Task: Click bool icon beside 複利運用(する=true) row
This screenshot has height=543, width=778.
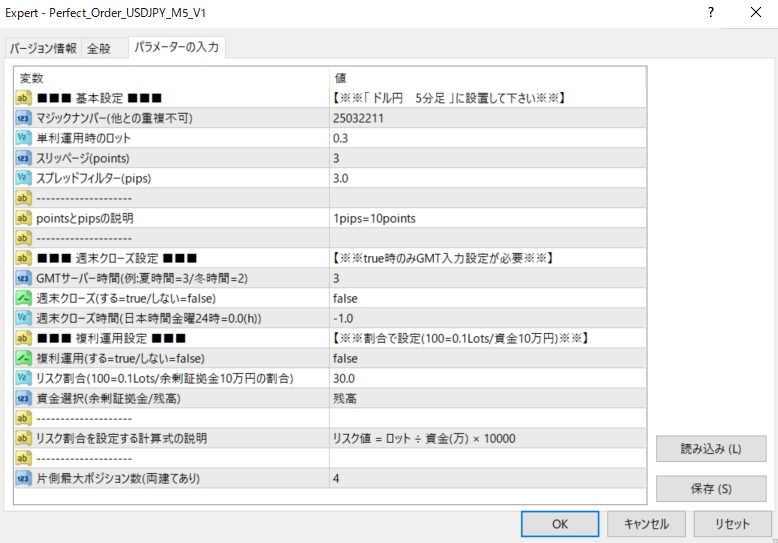Action: (x=23, y=358)
